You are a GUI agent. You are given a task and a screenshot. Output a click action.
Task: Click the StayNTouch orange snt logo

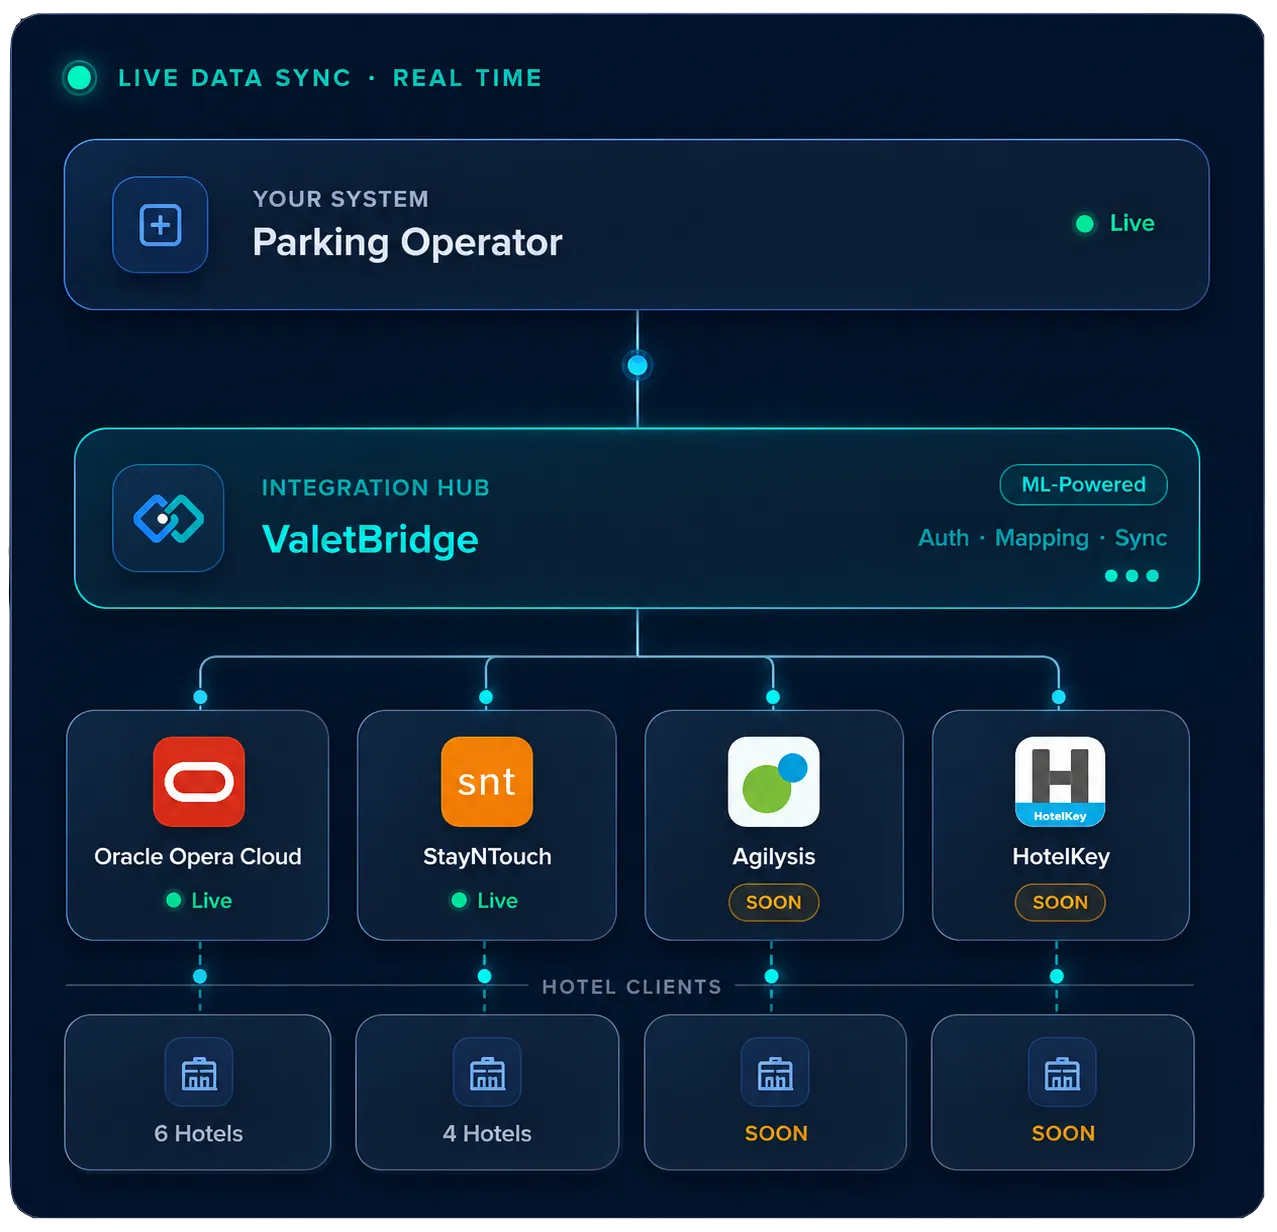pos(487,782)
